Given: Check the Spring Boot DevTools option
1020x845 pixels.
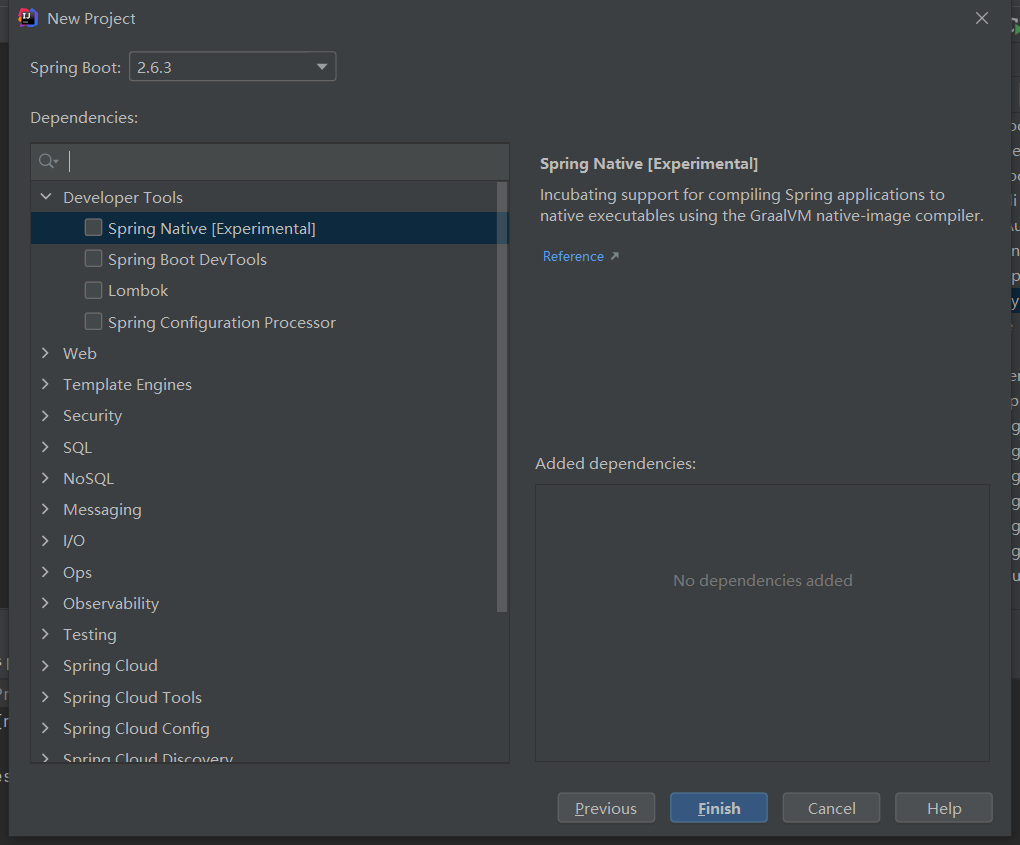Looking at the screenshot, I should pyautogui.click(x=94, y=259).
